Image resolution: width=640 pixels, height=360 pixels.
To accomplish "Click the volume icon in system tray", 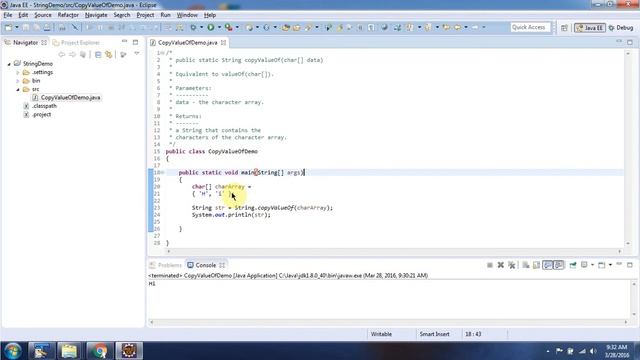I will 593,351.
